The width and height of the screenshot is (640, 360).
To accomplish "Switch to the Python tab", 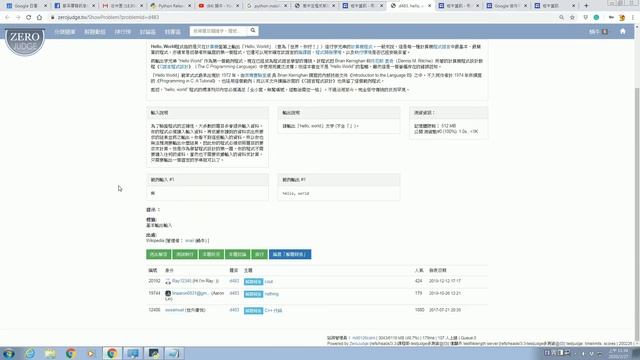I will point(170,6).
